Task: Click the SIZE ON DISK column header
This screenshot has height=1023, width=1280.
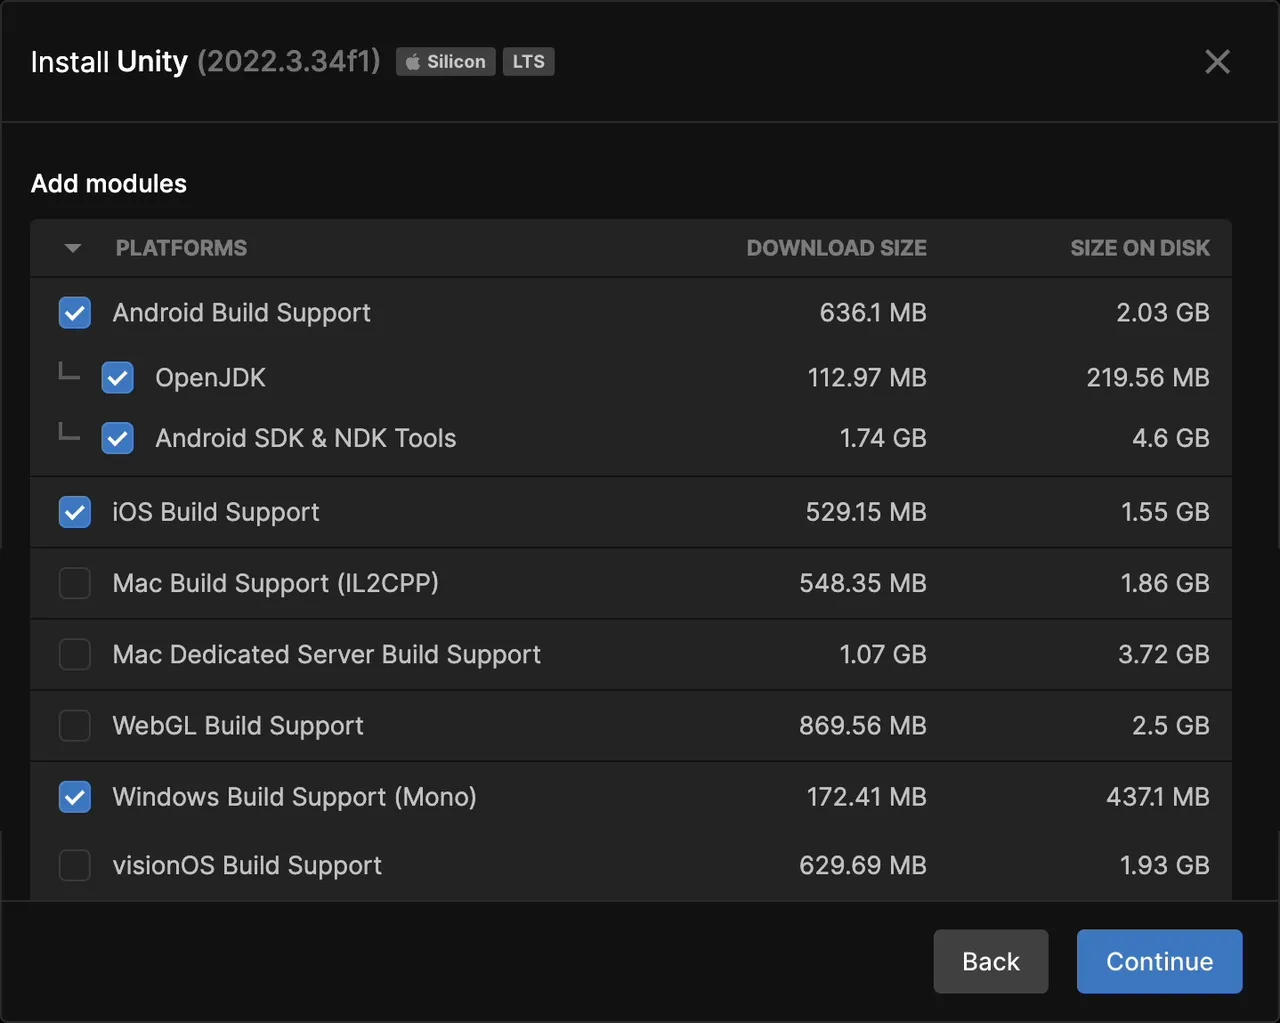Action: [x=1140, y=247]
